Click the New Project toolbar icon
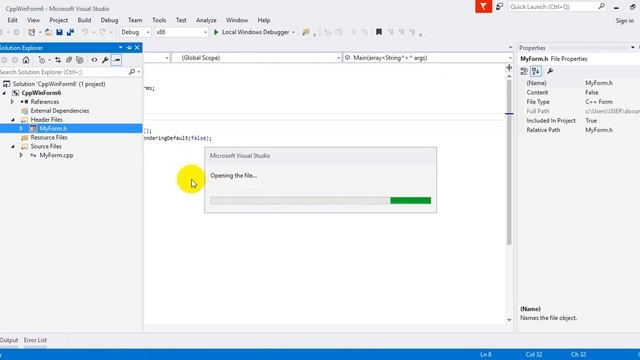This screenshot has height=360, width=640. pyautogui.click(x=31, y=32)
